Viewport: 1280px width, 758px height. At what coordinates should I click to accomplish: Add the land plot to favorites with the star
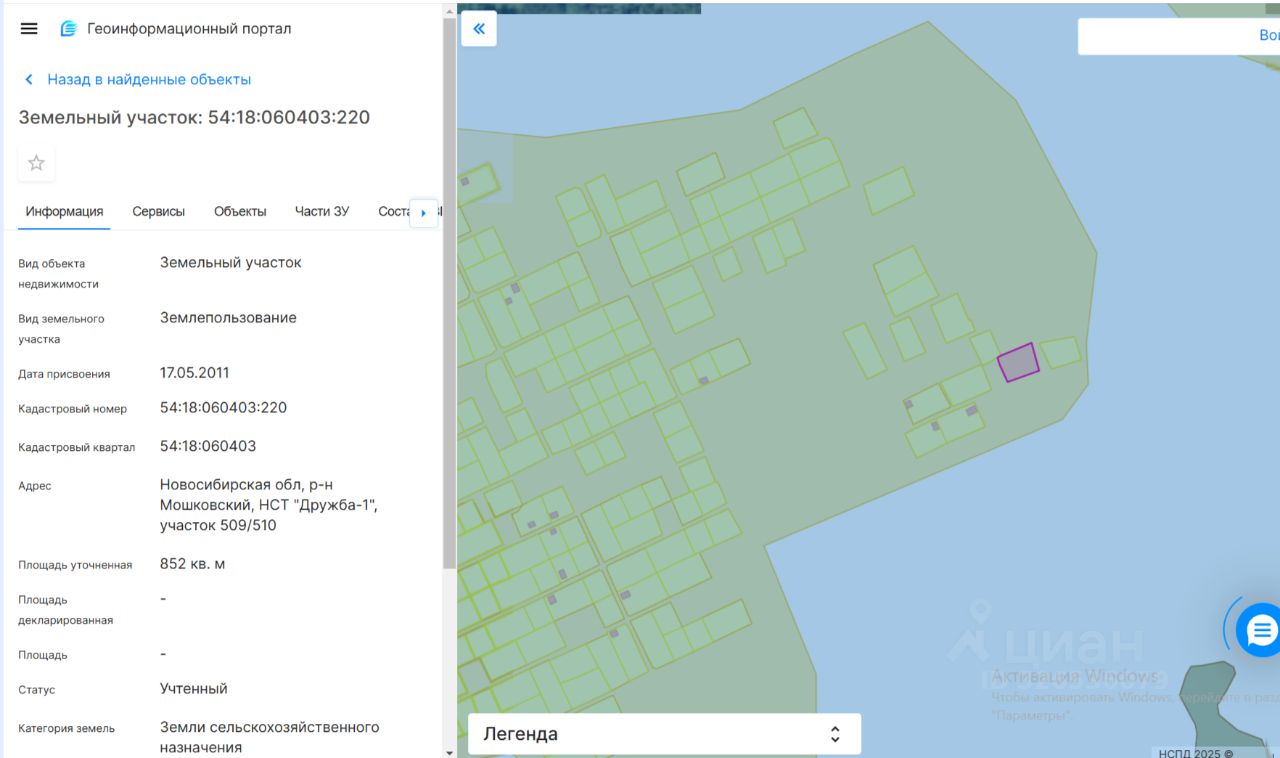point(37,163)
